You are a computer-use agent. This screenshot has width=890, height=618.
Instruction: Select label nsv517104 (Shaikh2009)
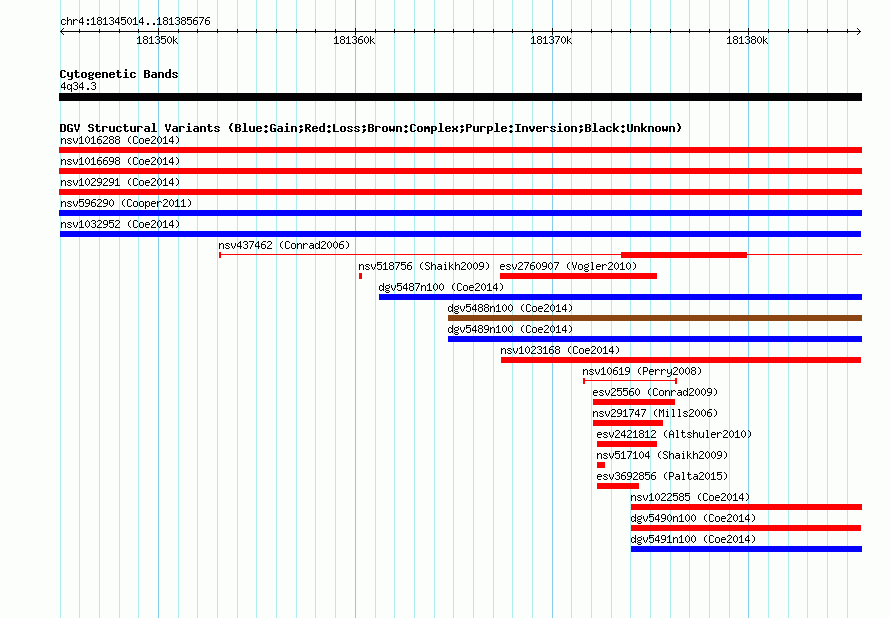[662, 455]
